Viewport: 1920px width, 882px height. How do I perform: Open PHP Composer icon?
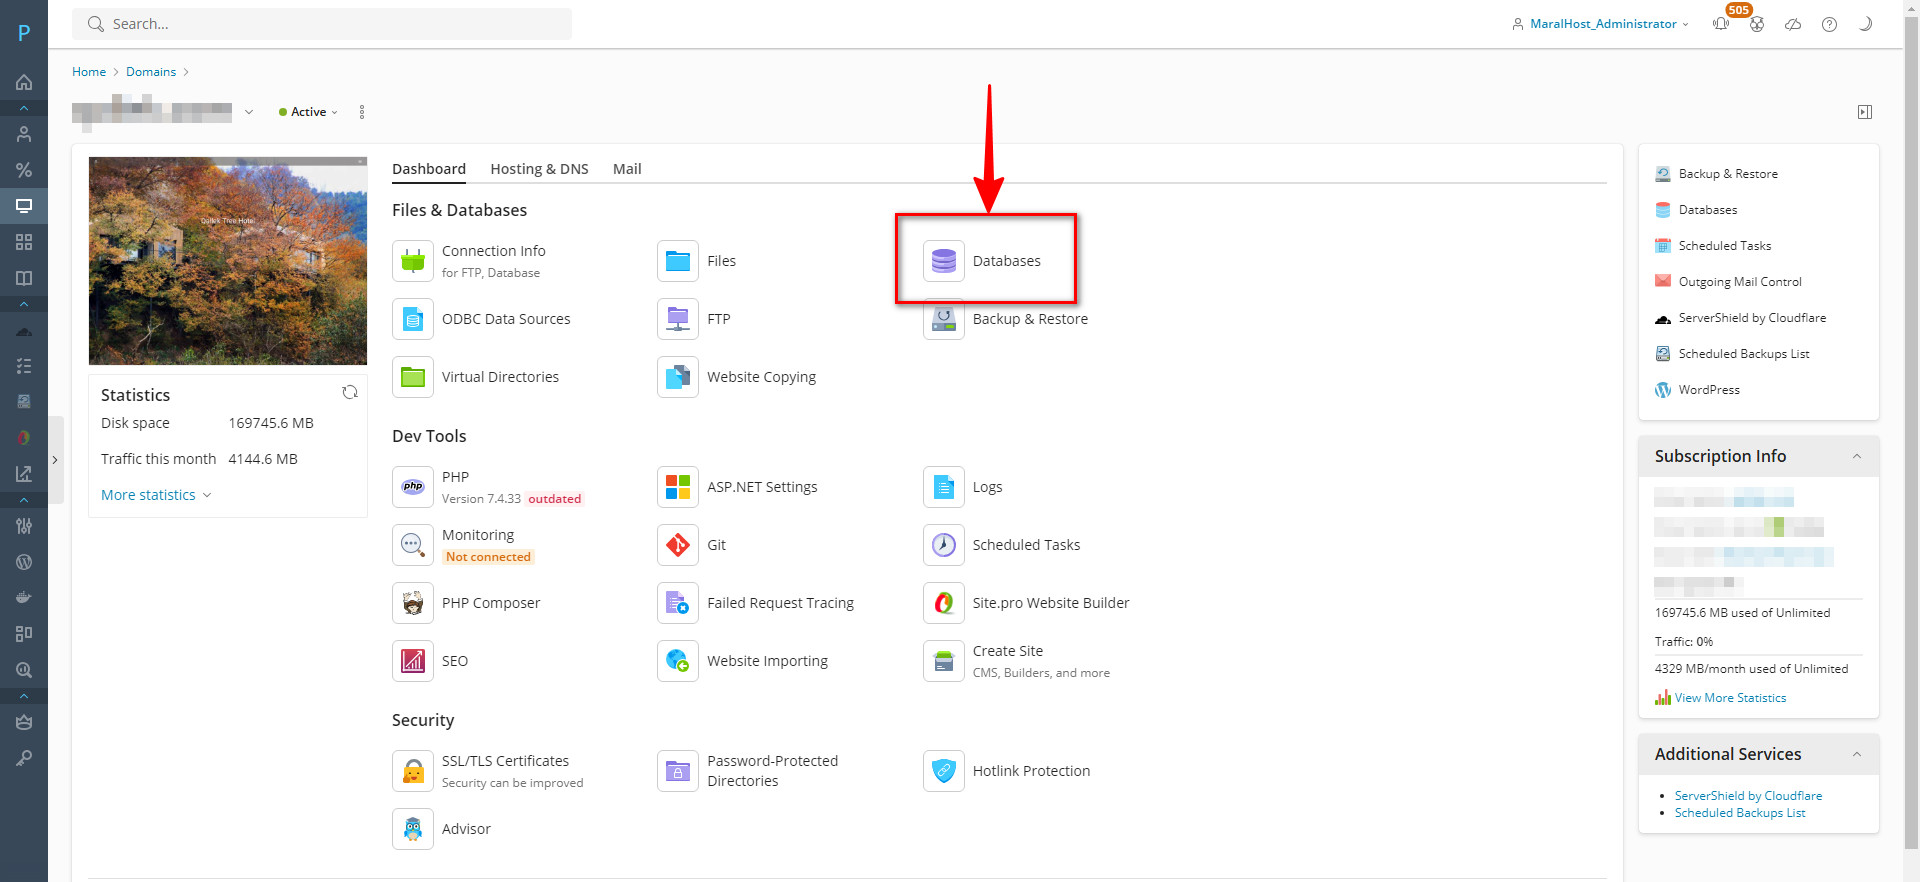pyautogui.click(x=413, y=603)
